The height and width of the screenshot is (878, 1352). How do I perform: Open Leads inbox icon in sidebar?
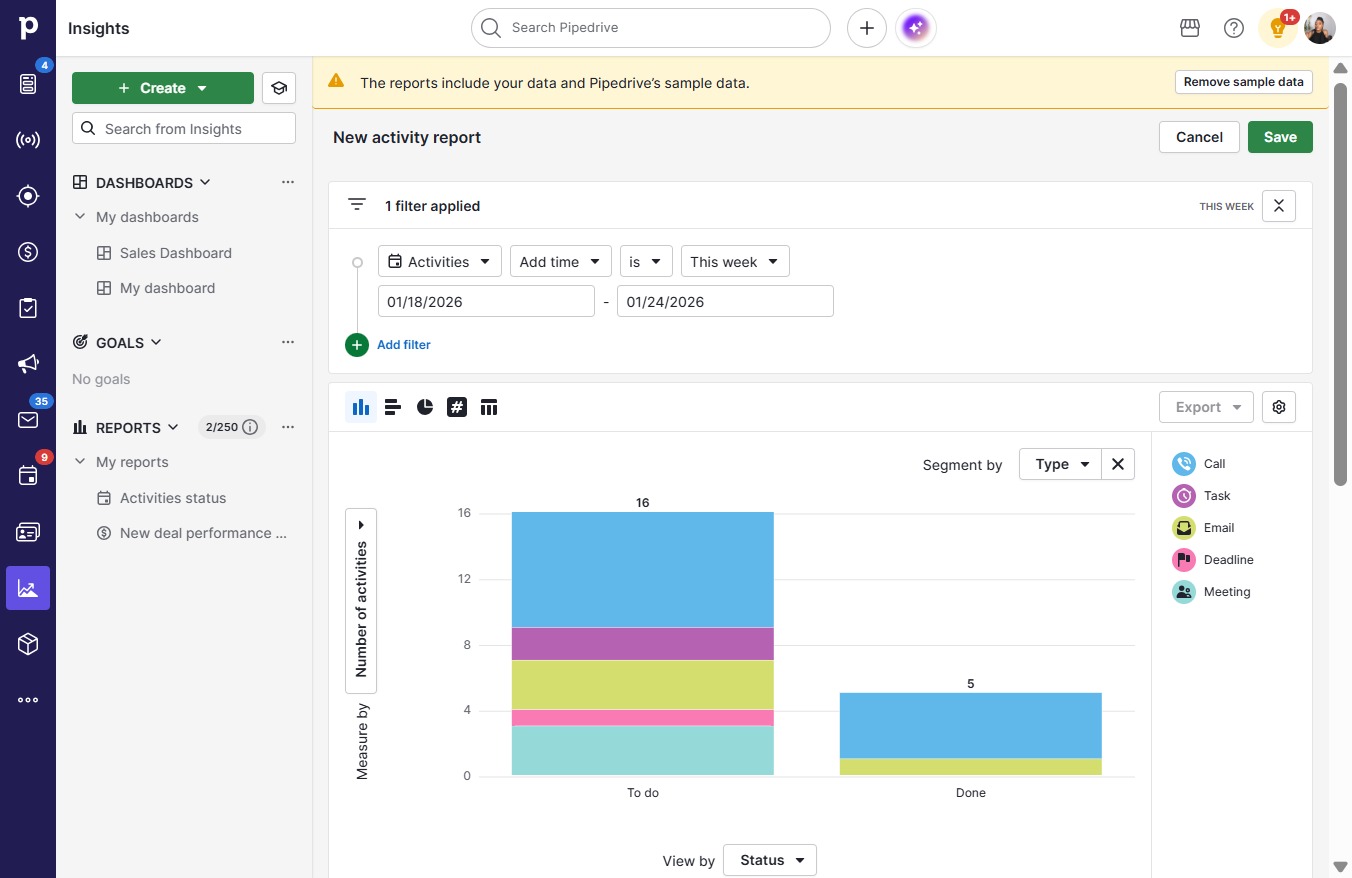[28, 84]
